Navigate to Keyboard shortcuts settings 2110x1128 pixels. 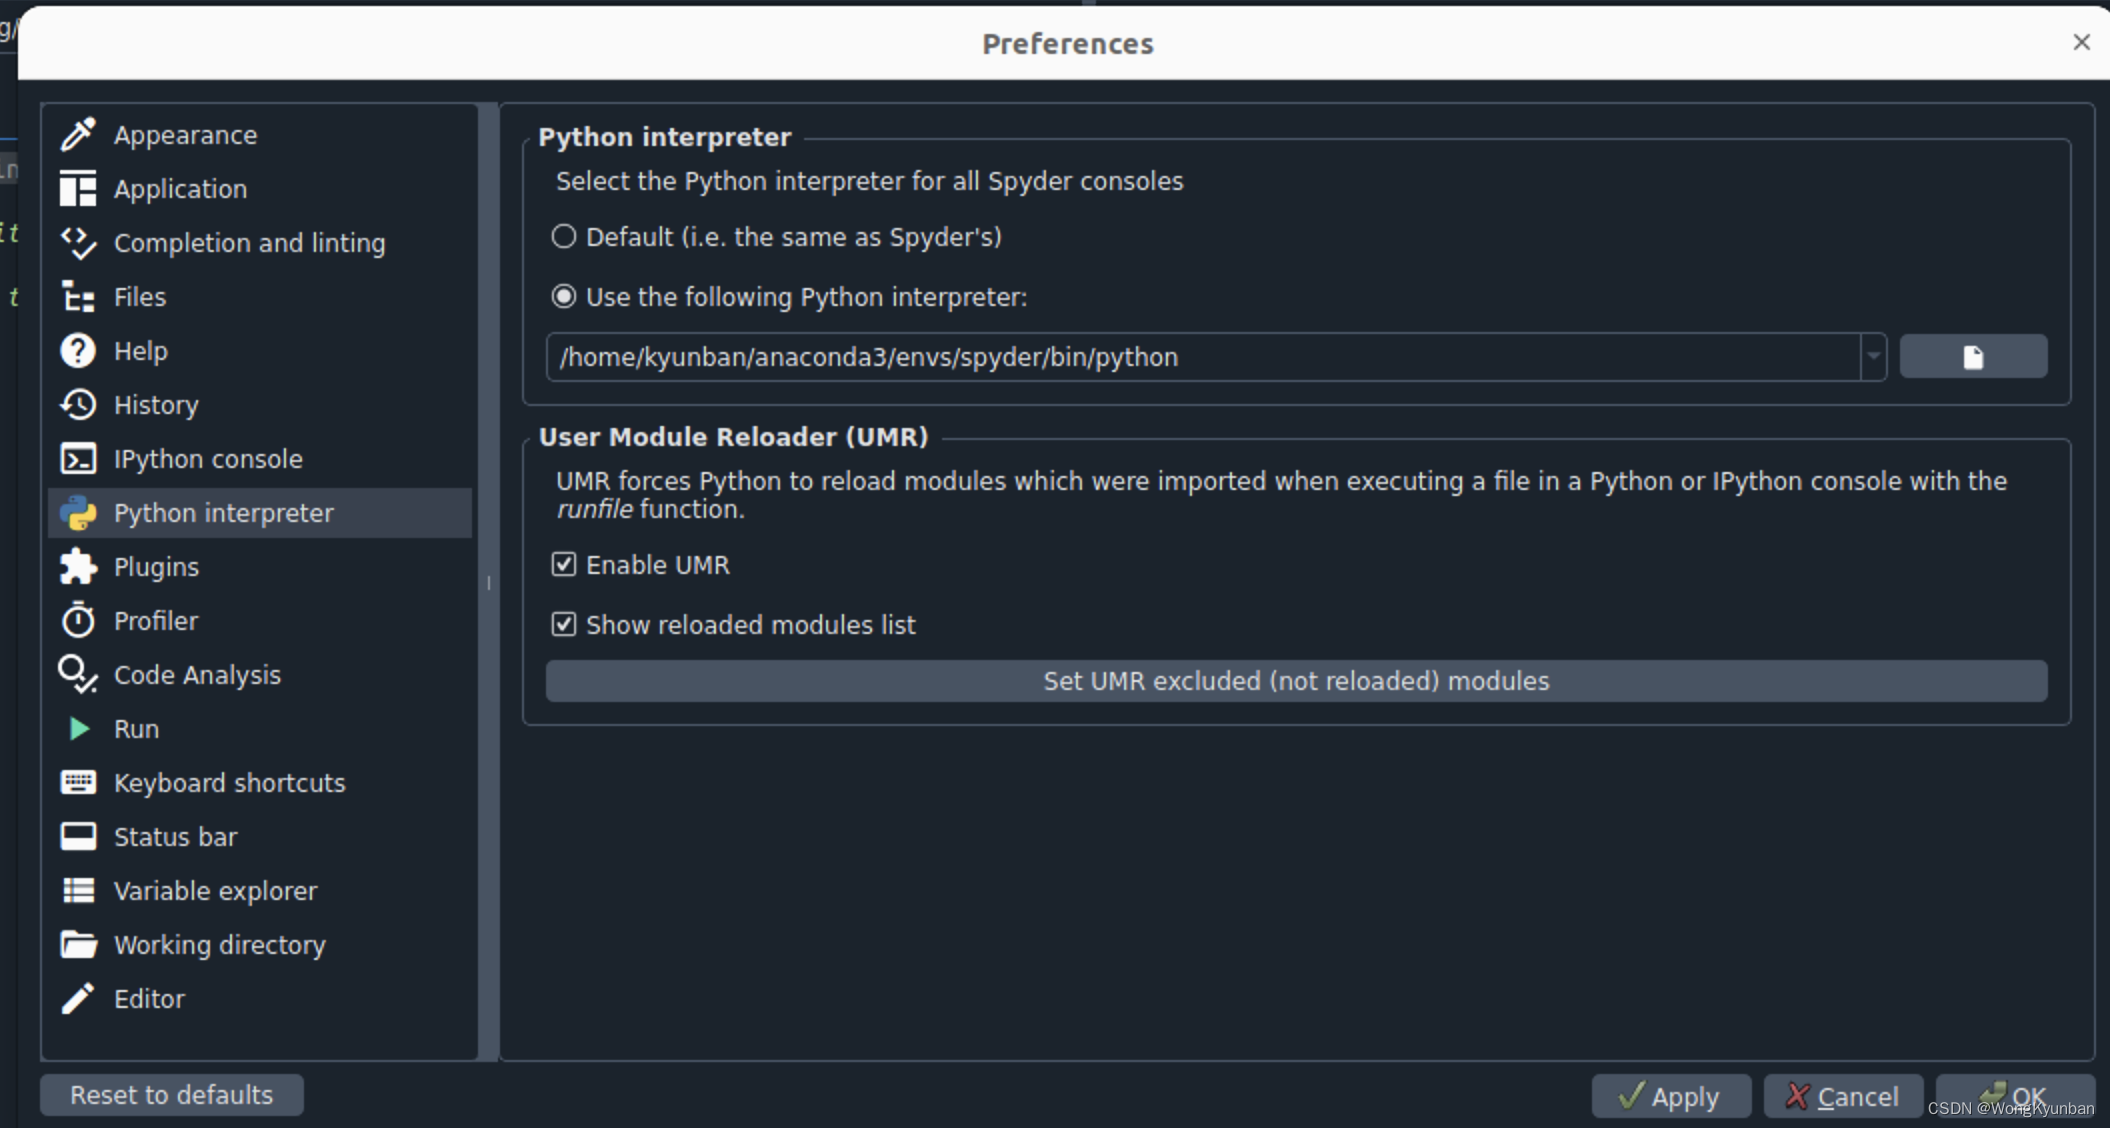[x=227, y=782]
